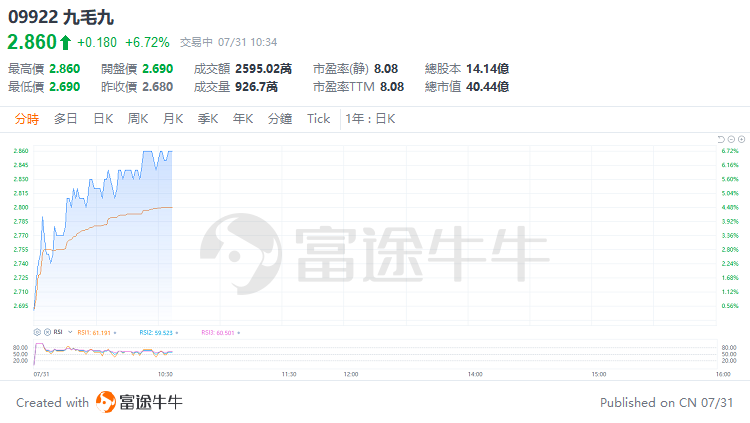Click the green up-arrow beside the price
The height and width of the screenshot is (423, 750).
coord(66,43)
